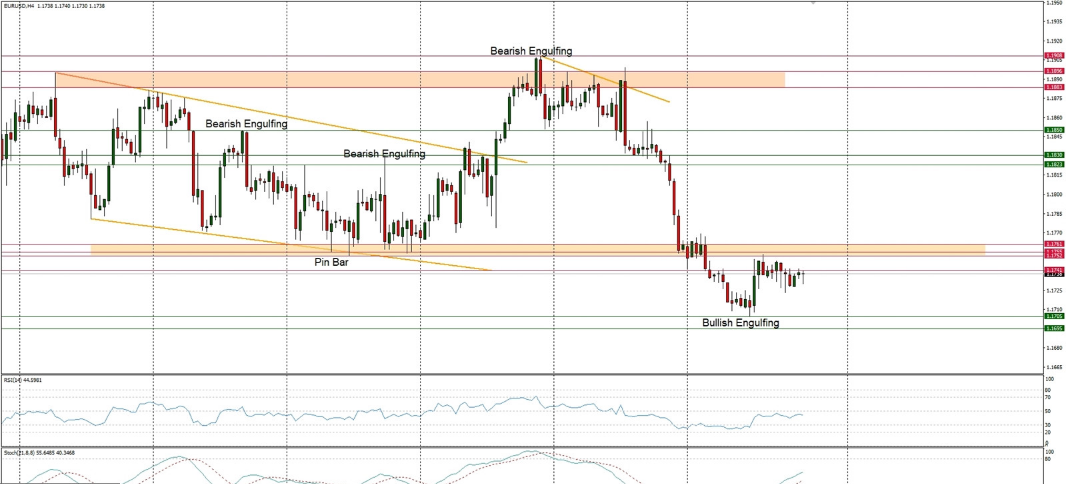This screenshot has width=1066, height=484.
Task: Click the EURUSD,H4 chart symbol title
Action: tap(22, 5)
